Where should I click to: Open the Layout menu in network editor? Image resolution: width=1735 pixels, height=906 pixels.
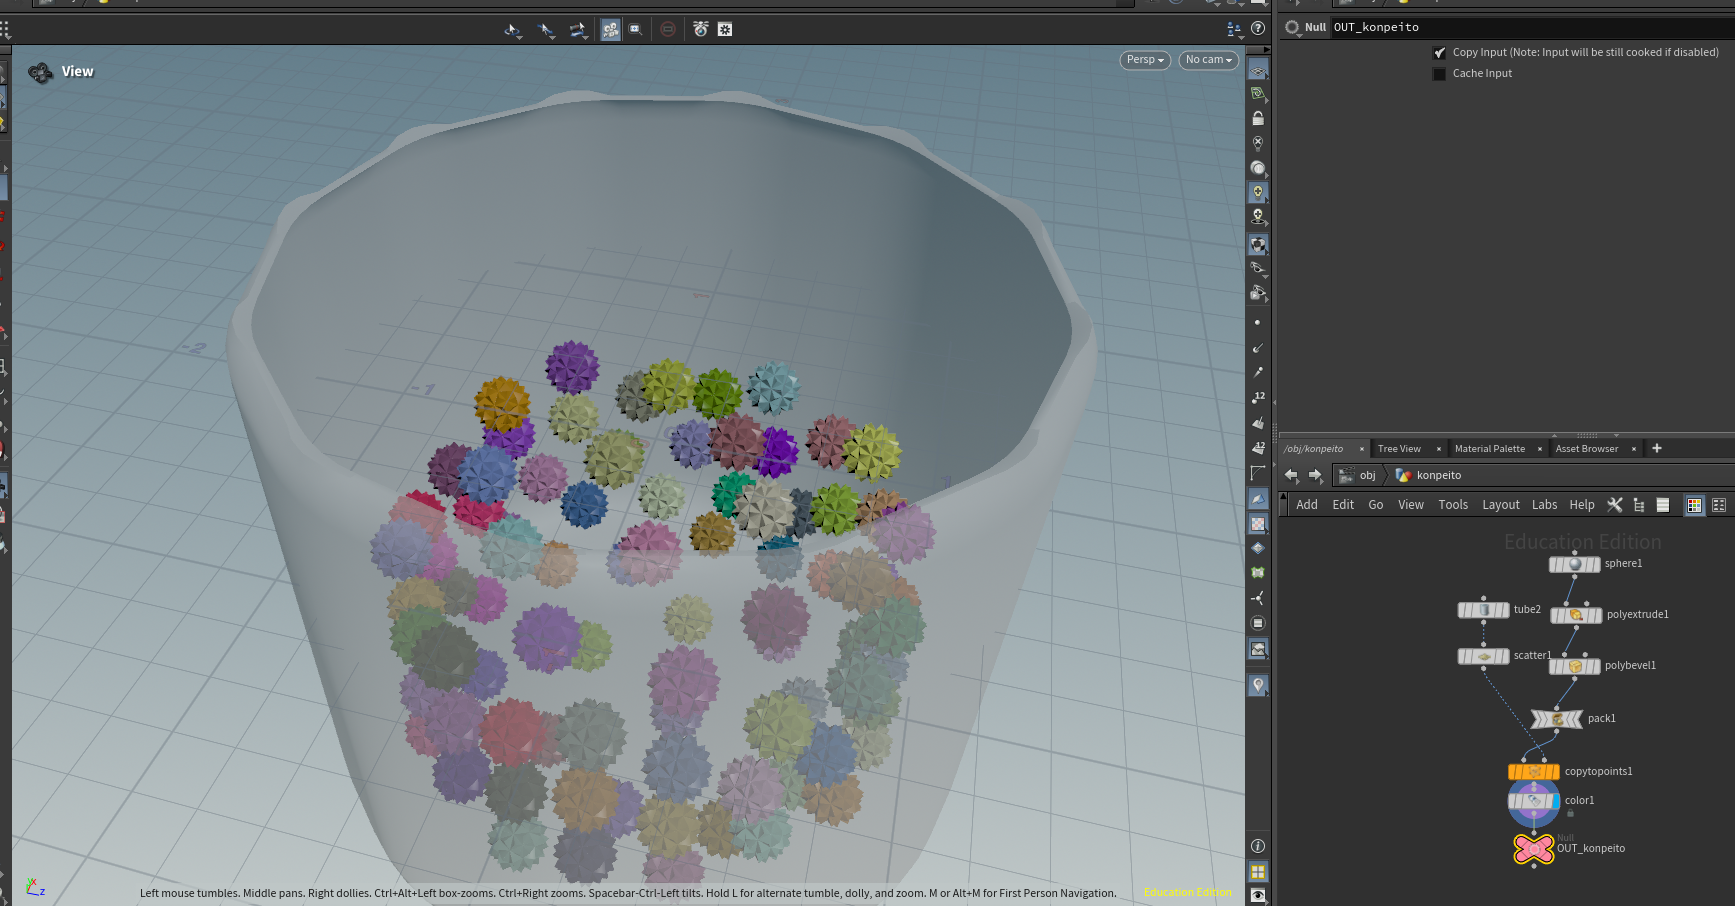pyautogui.click(x=1500, y=505)
